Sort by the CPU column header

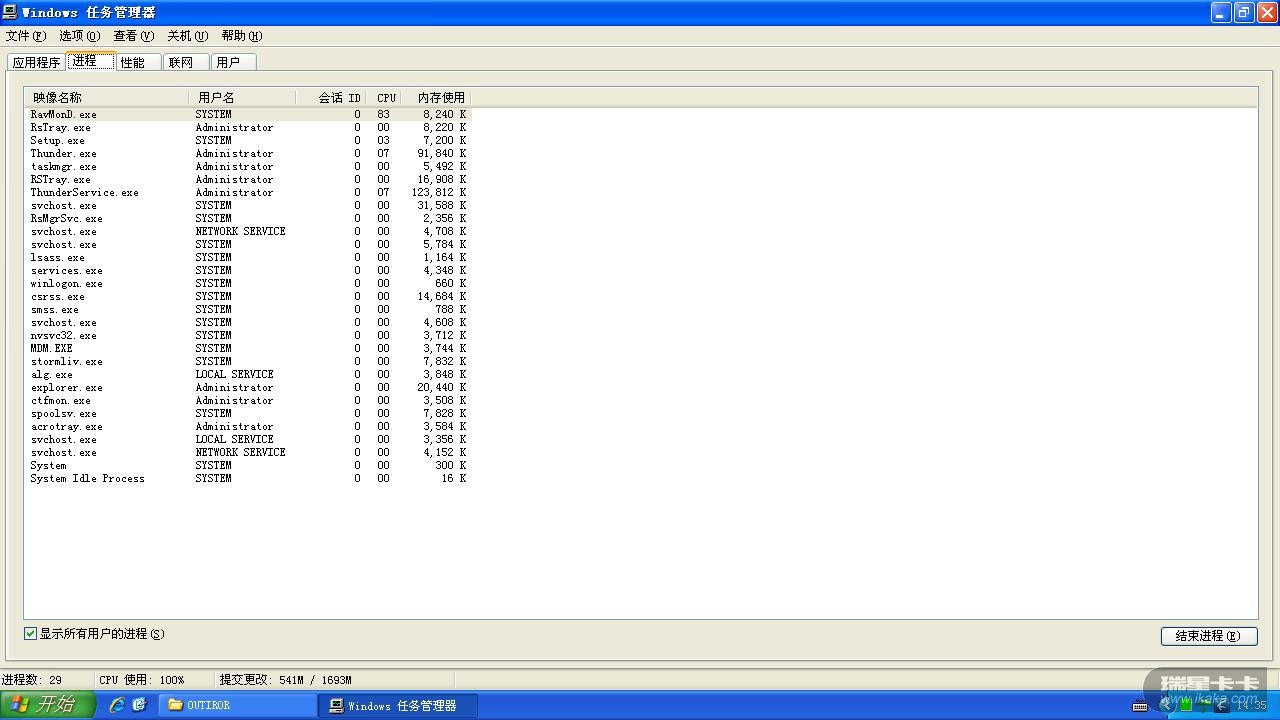click(x=385, y=98)
